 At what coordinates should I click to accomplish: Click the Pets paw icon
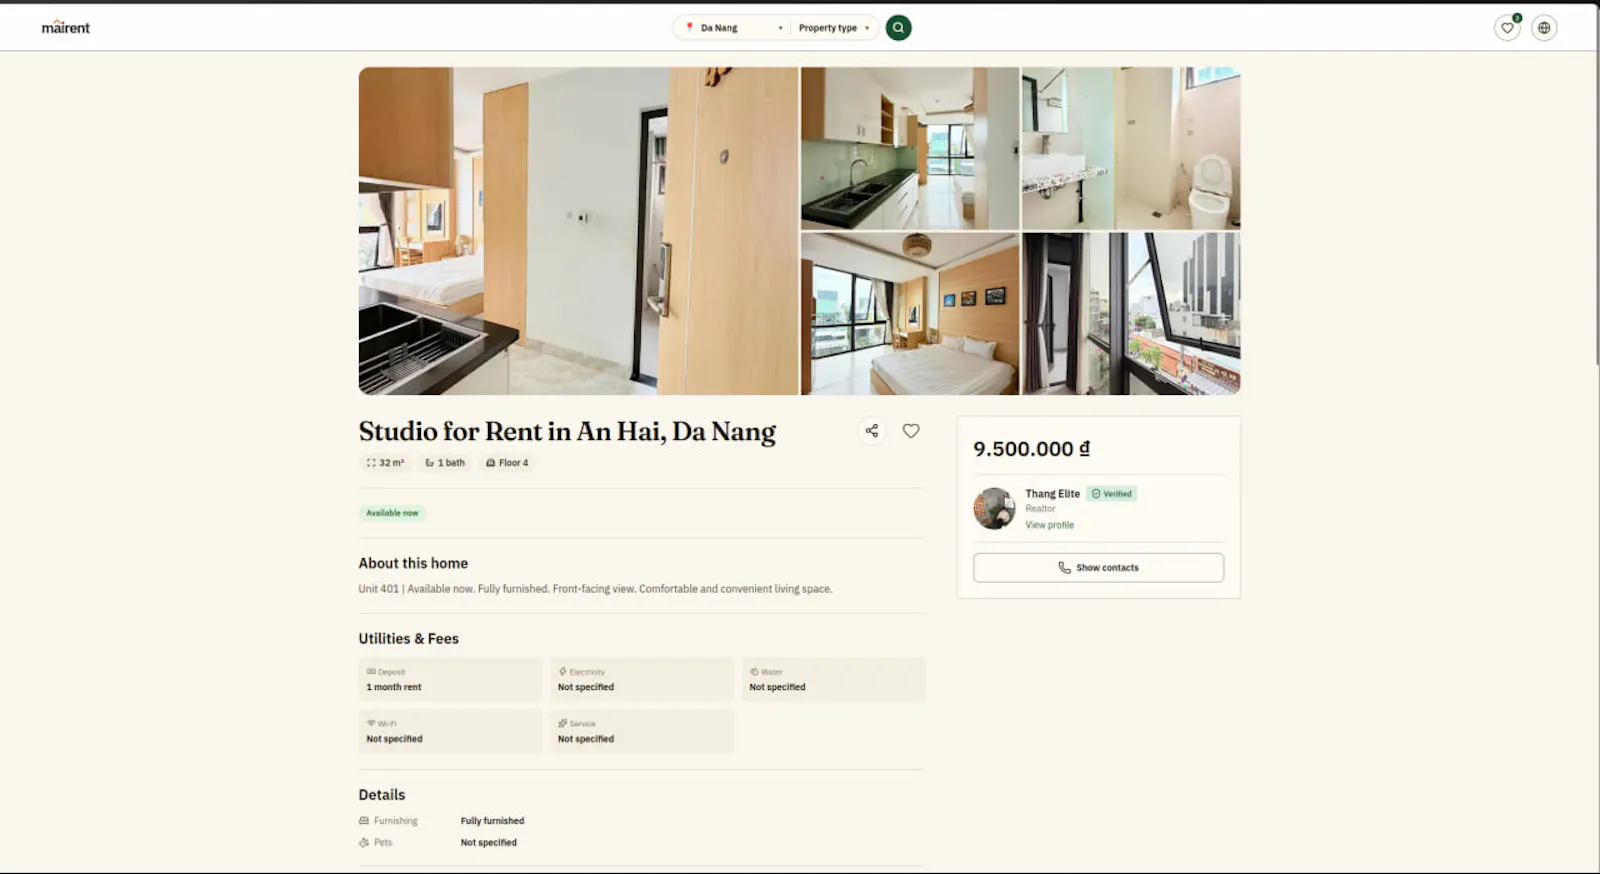pyautogui.click(x=364, y=843)
